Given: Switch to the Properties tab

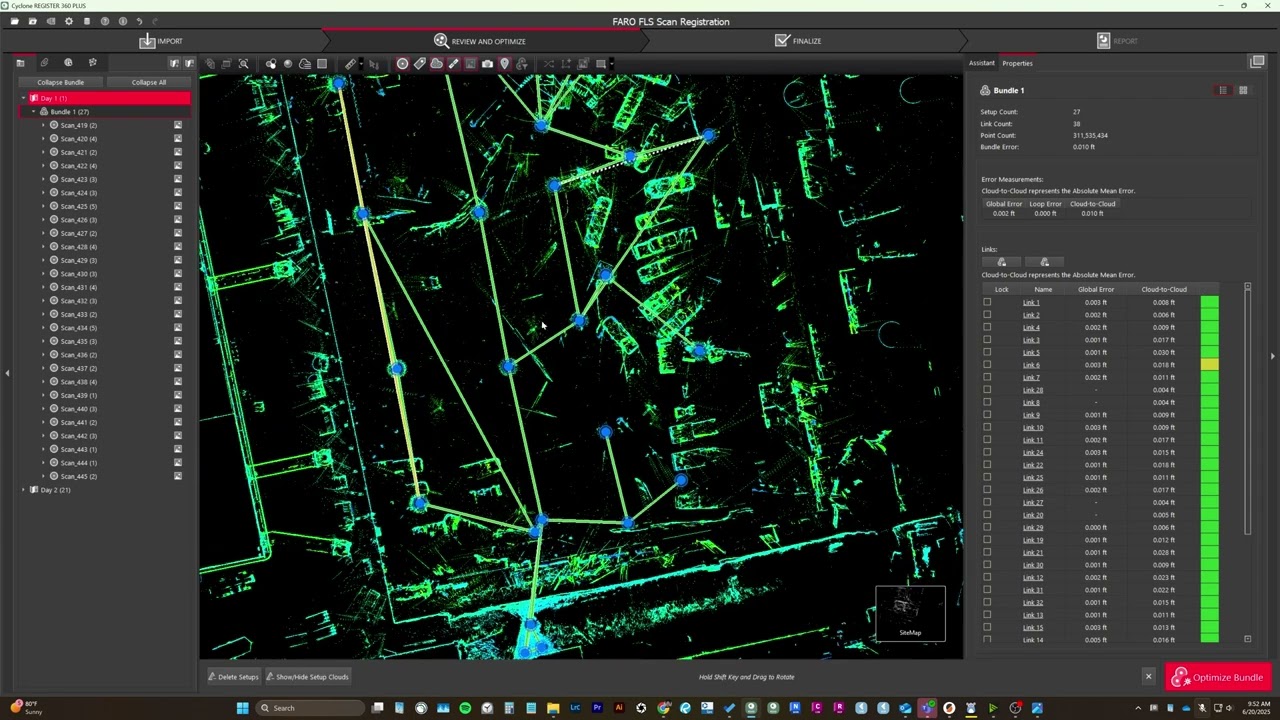Looking at the screenshot, I should coord(1017,63).
